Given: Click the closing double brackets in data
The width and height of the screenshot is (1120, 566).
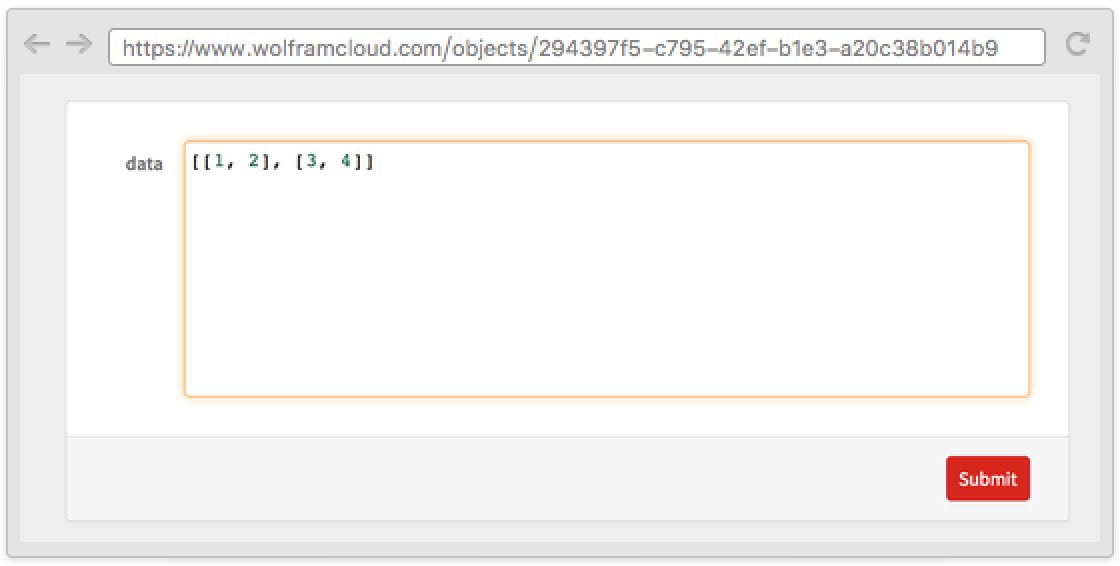Looking at the screenshot, I should [363, 163].
